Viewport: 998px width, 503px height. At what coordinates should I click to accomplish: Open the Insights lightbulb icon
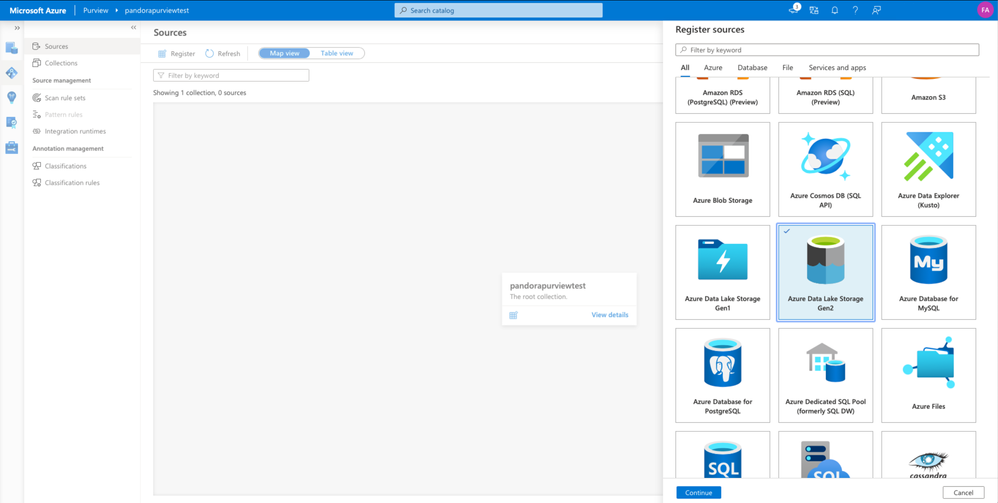(11, 97)
